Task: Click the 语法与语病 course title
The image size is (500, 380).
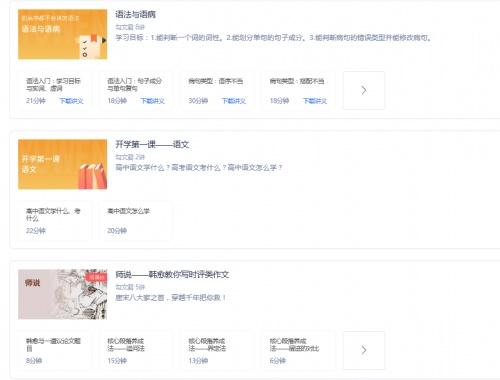Action: pos(136,14)
